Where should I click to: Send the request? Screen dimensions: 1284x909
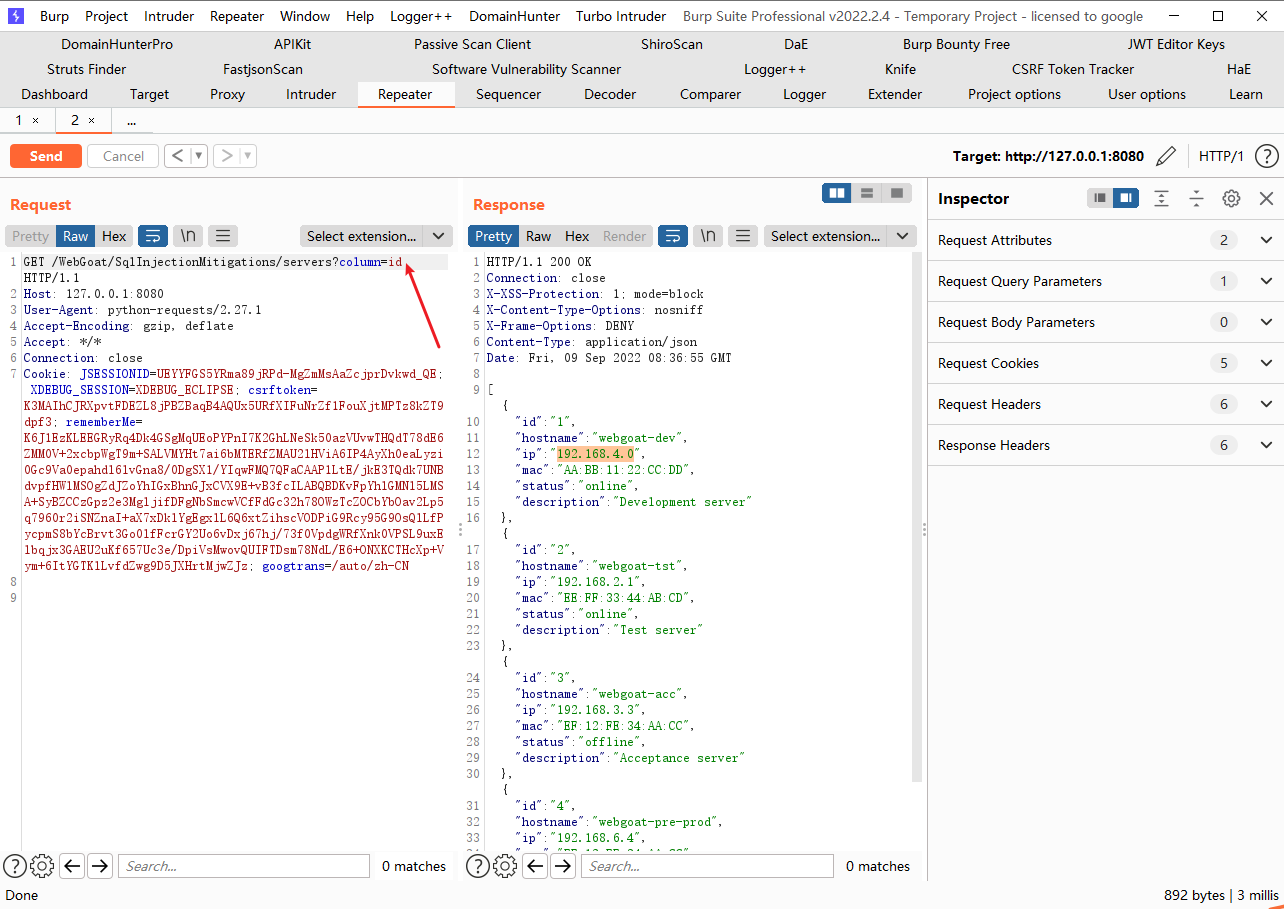tap(46, 156)
